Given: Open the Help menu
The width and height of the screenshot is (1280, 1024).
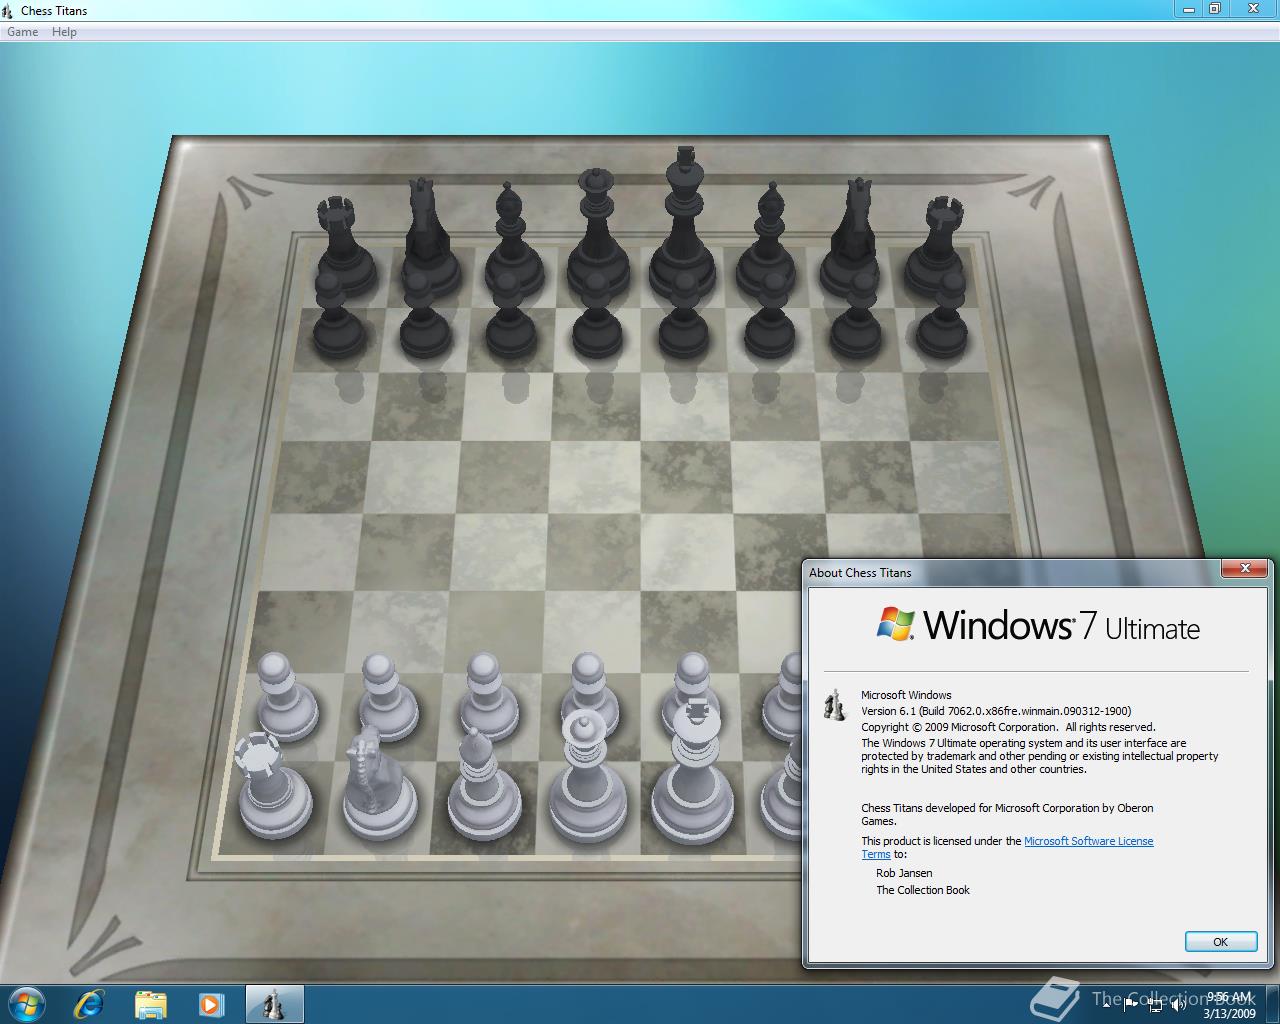Looking at the screenshot, I should click(64, 32).
